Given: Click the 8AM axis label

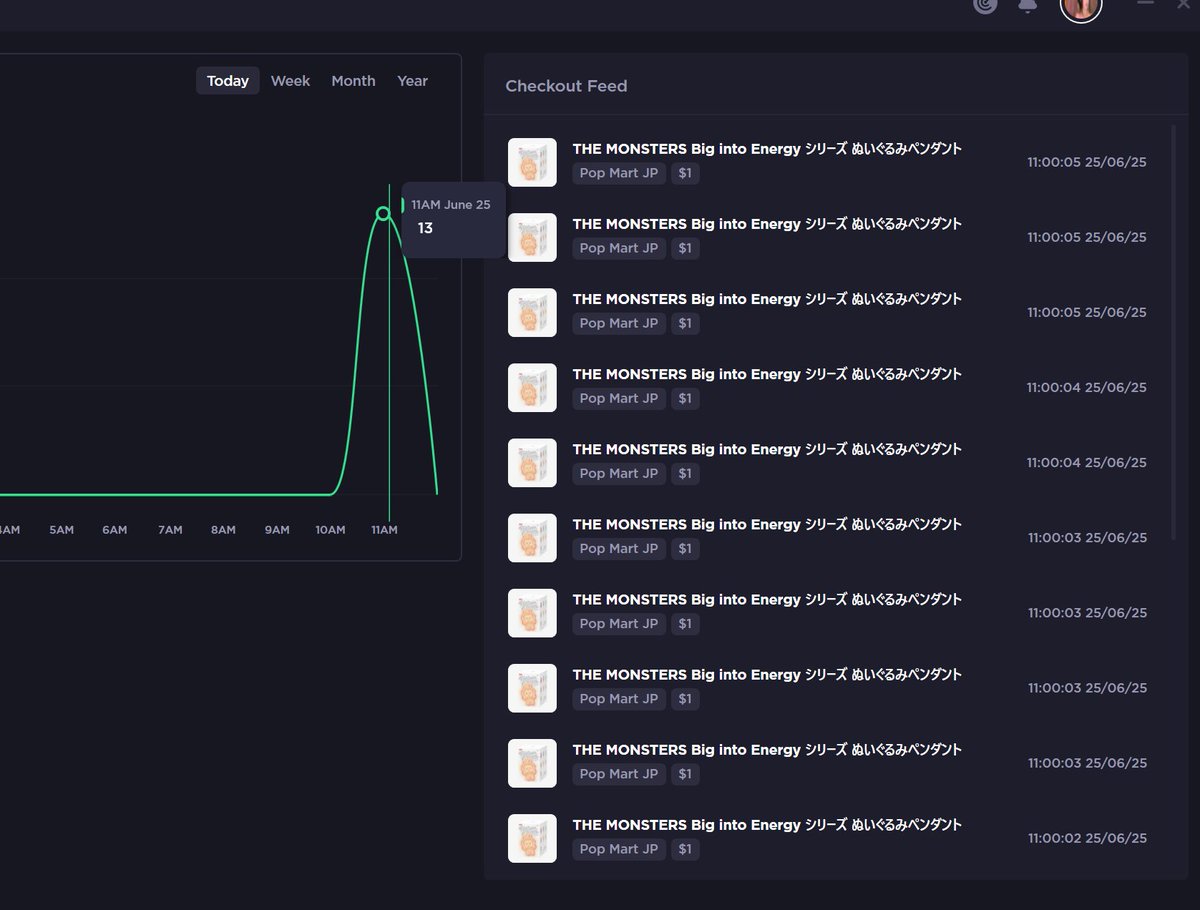Looking at the screenshot, I should [223, 530].
